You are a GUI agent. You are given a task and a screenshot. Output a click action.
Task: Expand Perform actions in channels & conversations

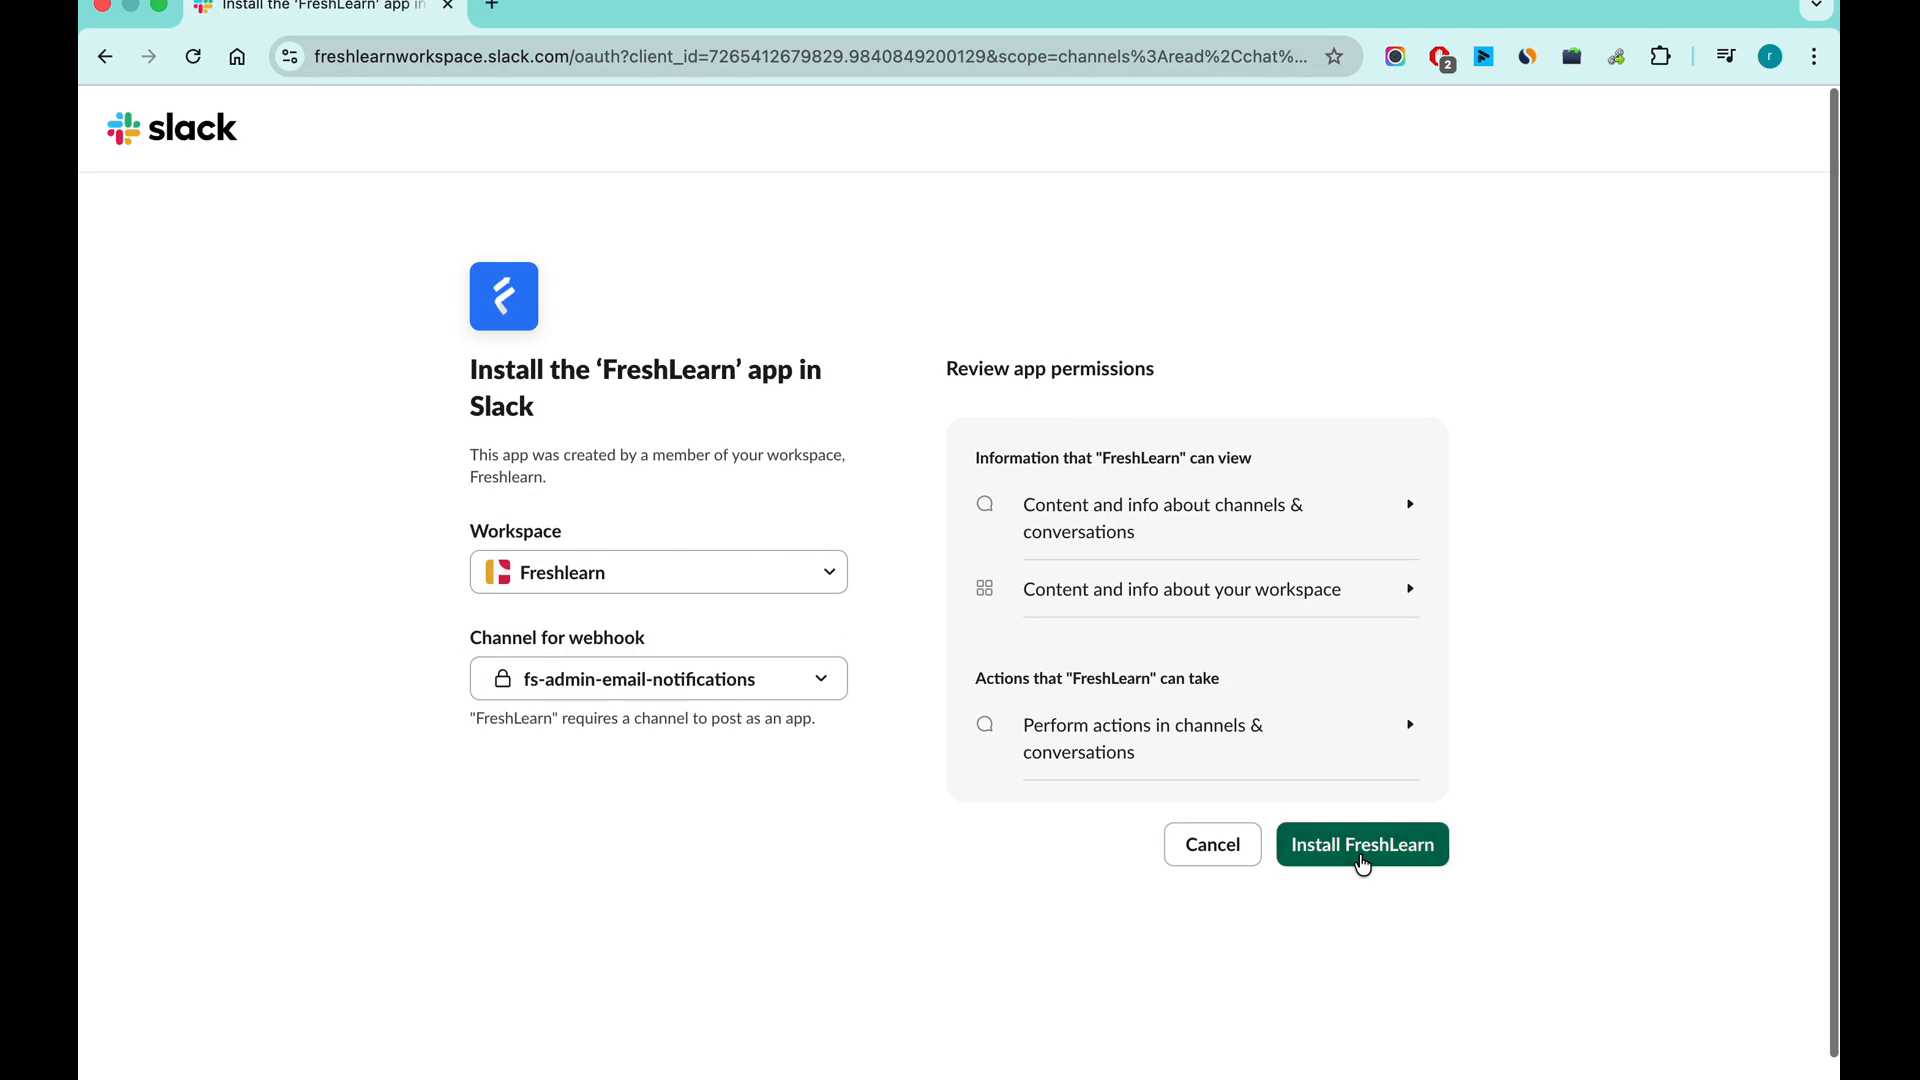tap(1409, 725)
